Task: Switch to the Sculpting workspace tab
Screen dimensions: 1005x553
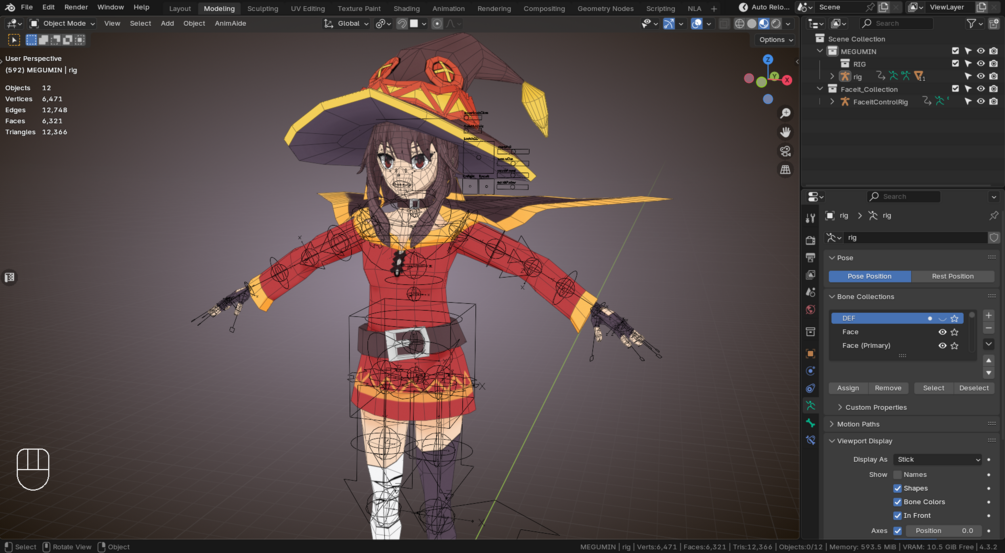Action: [x=263, y=8]
